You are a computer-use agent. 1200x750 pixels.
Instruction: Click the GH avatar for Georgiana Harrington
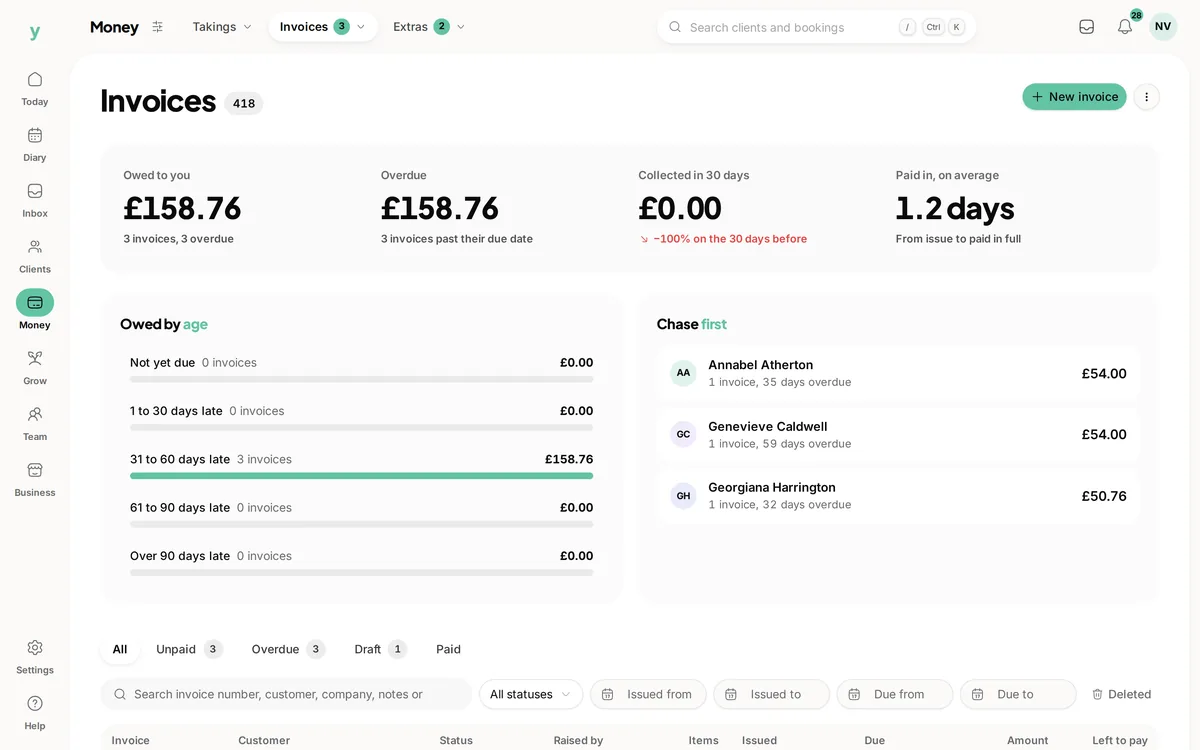(x=683, y=495)
